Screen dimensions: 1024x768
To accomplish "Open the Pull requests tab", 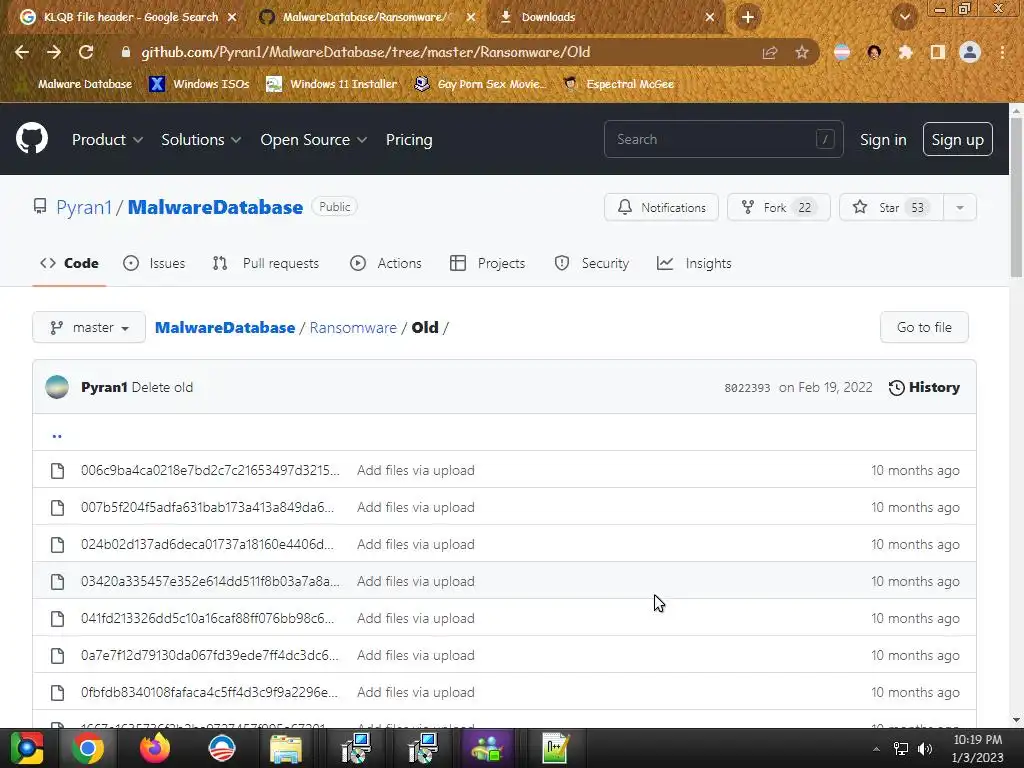I will [266, 263].
